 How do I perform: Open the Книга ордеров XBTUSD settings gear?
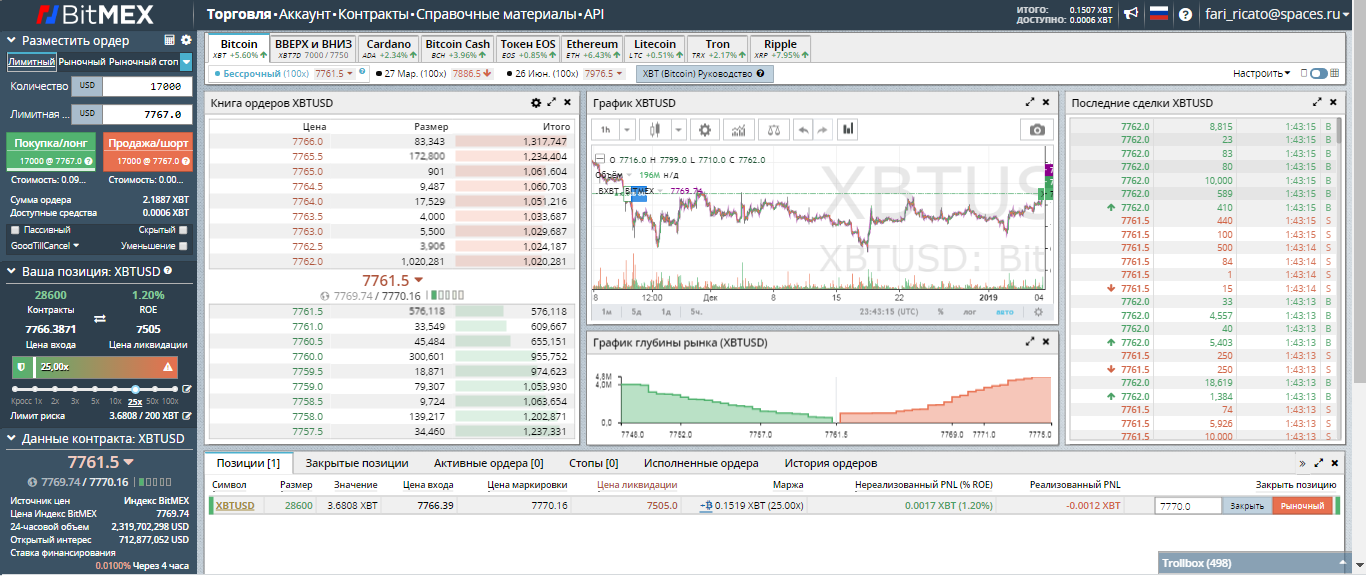pos(536,102)
